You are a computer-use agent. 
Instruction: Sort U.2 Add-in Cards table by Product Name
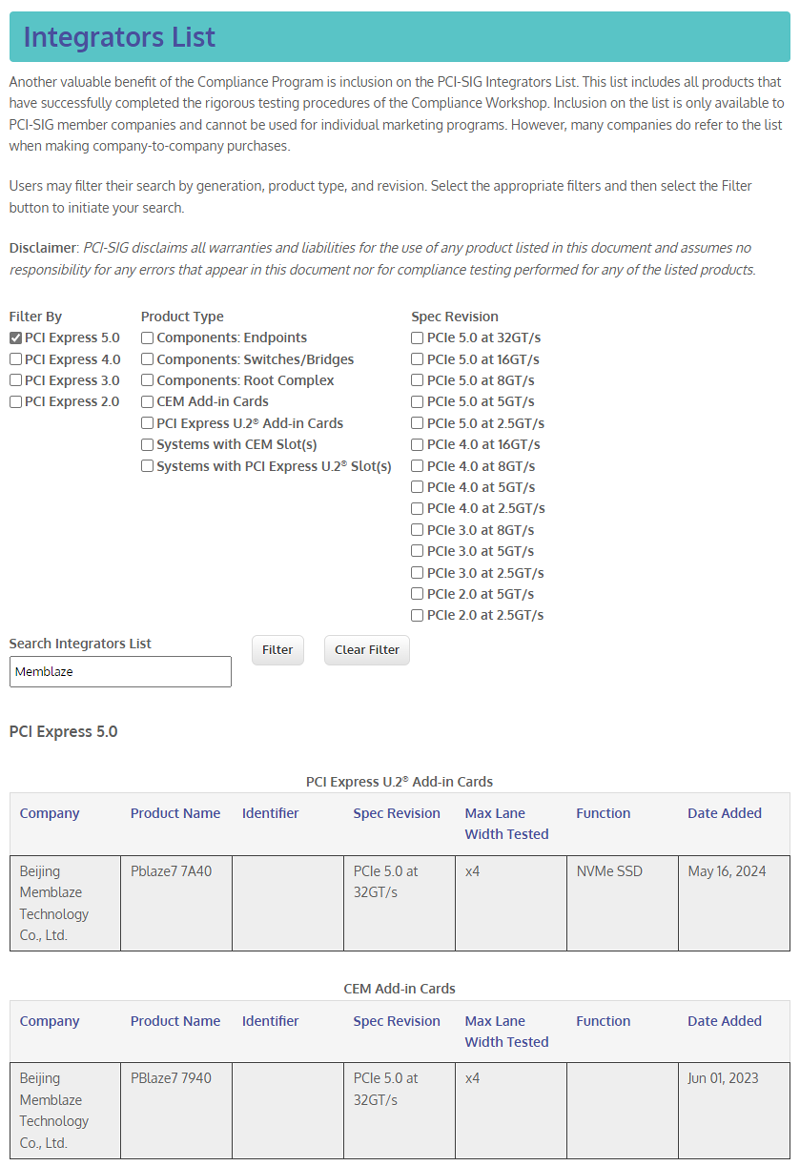[175, 814]
